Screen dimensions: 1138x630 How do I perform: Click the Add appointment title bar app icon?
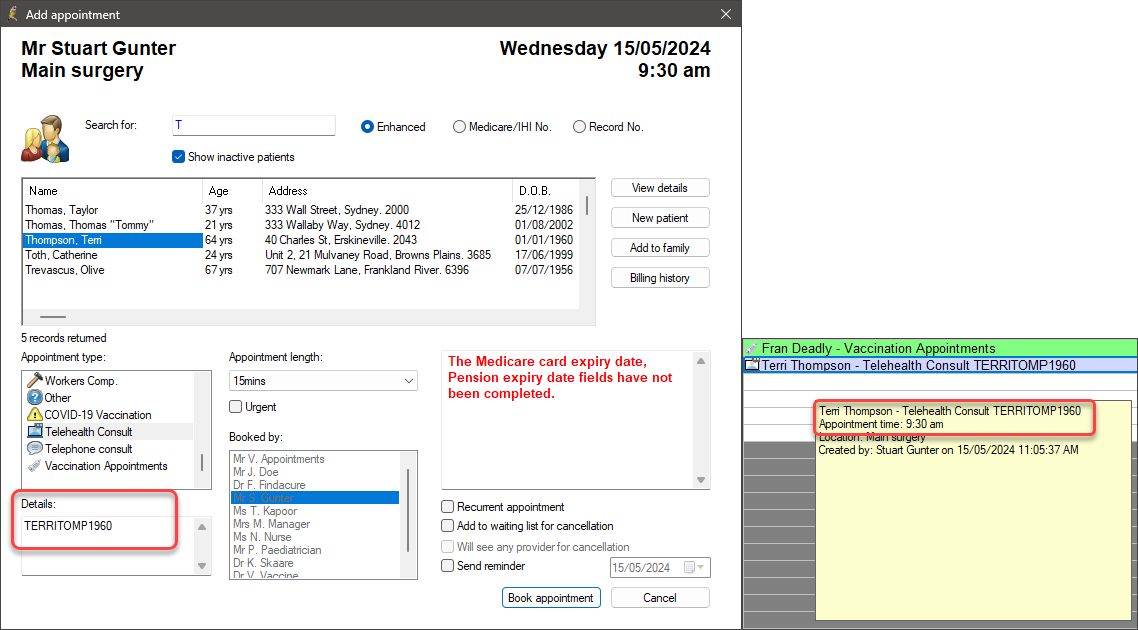pyautogui.click(x=12, y=14)
